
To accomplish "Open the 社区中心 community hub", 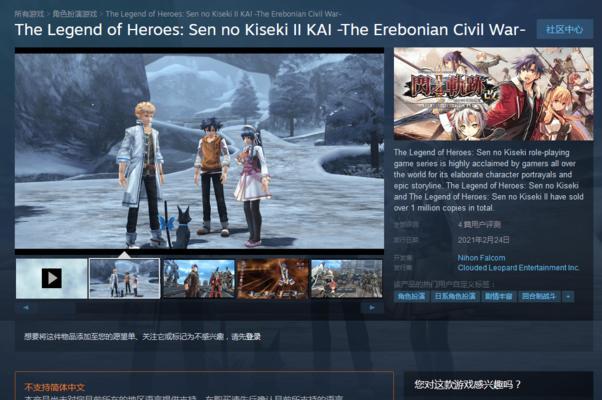I will [564, 30].
